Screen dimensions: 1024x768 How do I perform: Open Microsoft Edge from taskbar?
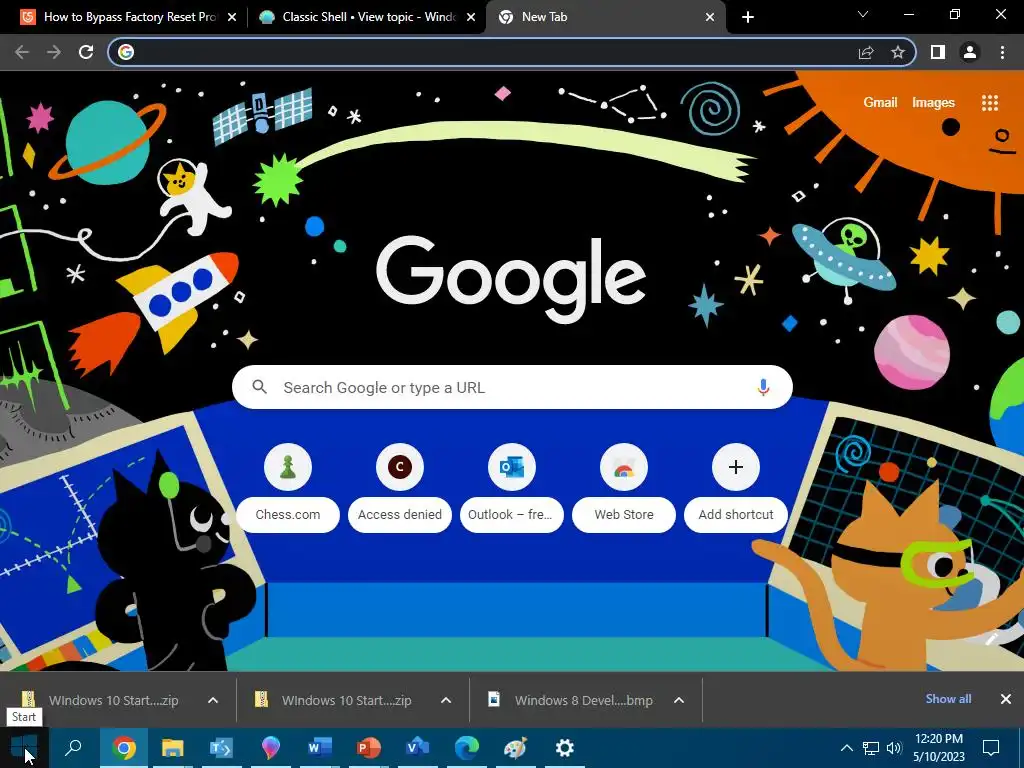click(x=466, y=748)
